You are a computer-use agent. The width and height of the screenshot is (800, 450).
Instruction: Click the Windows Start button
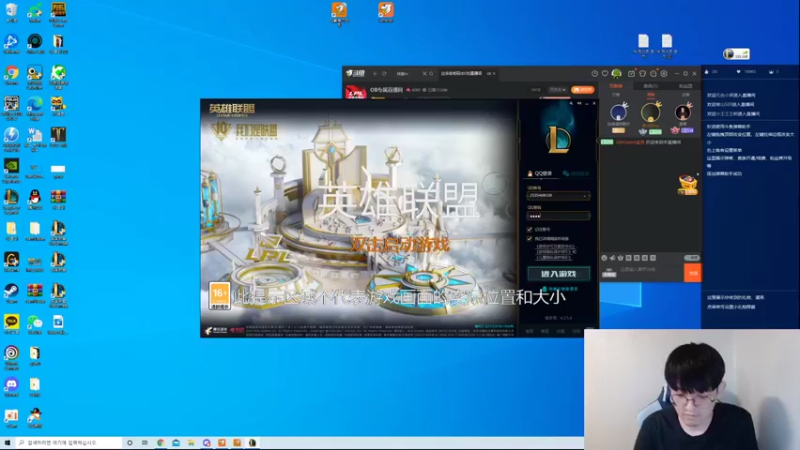tap(7, 443)
